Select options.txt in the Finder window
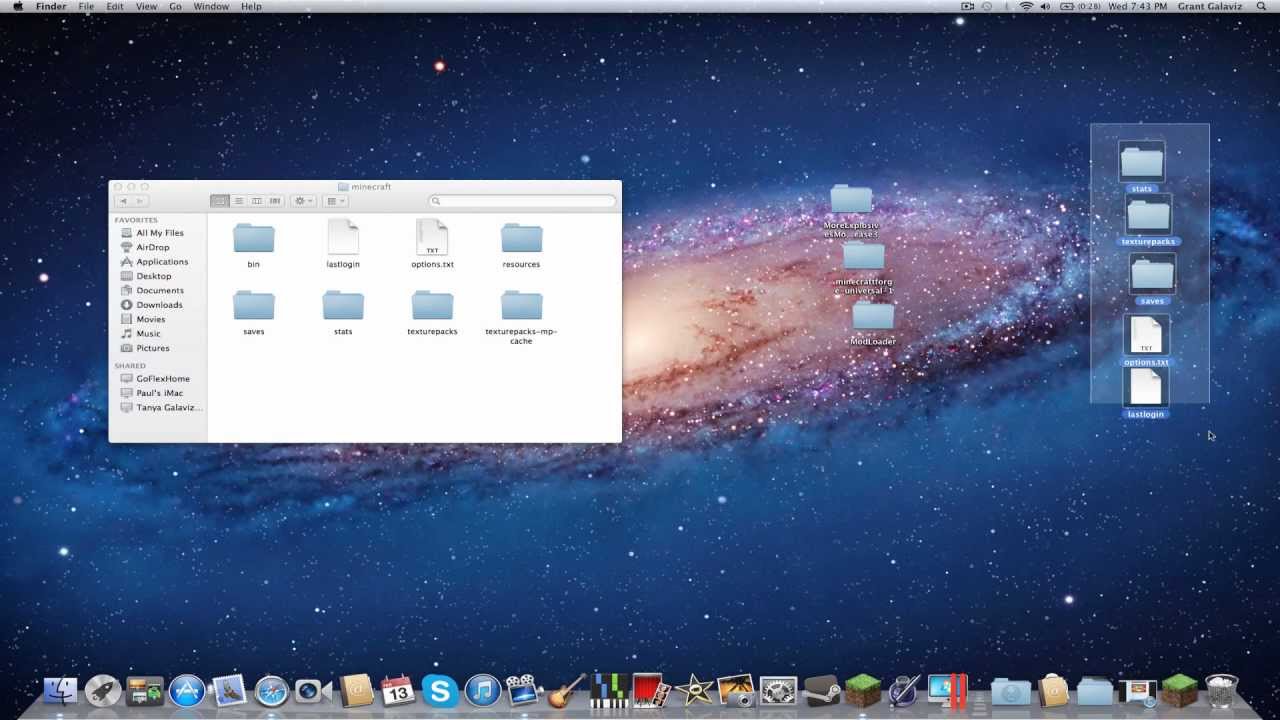Viewport: 1280px width, 720px height. [x=432, y=244]
